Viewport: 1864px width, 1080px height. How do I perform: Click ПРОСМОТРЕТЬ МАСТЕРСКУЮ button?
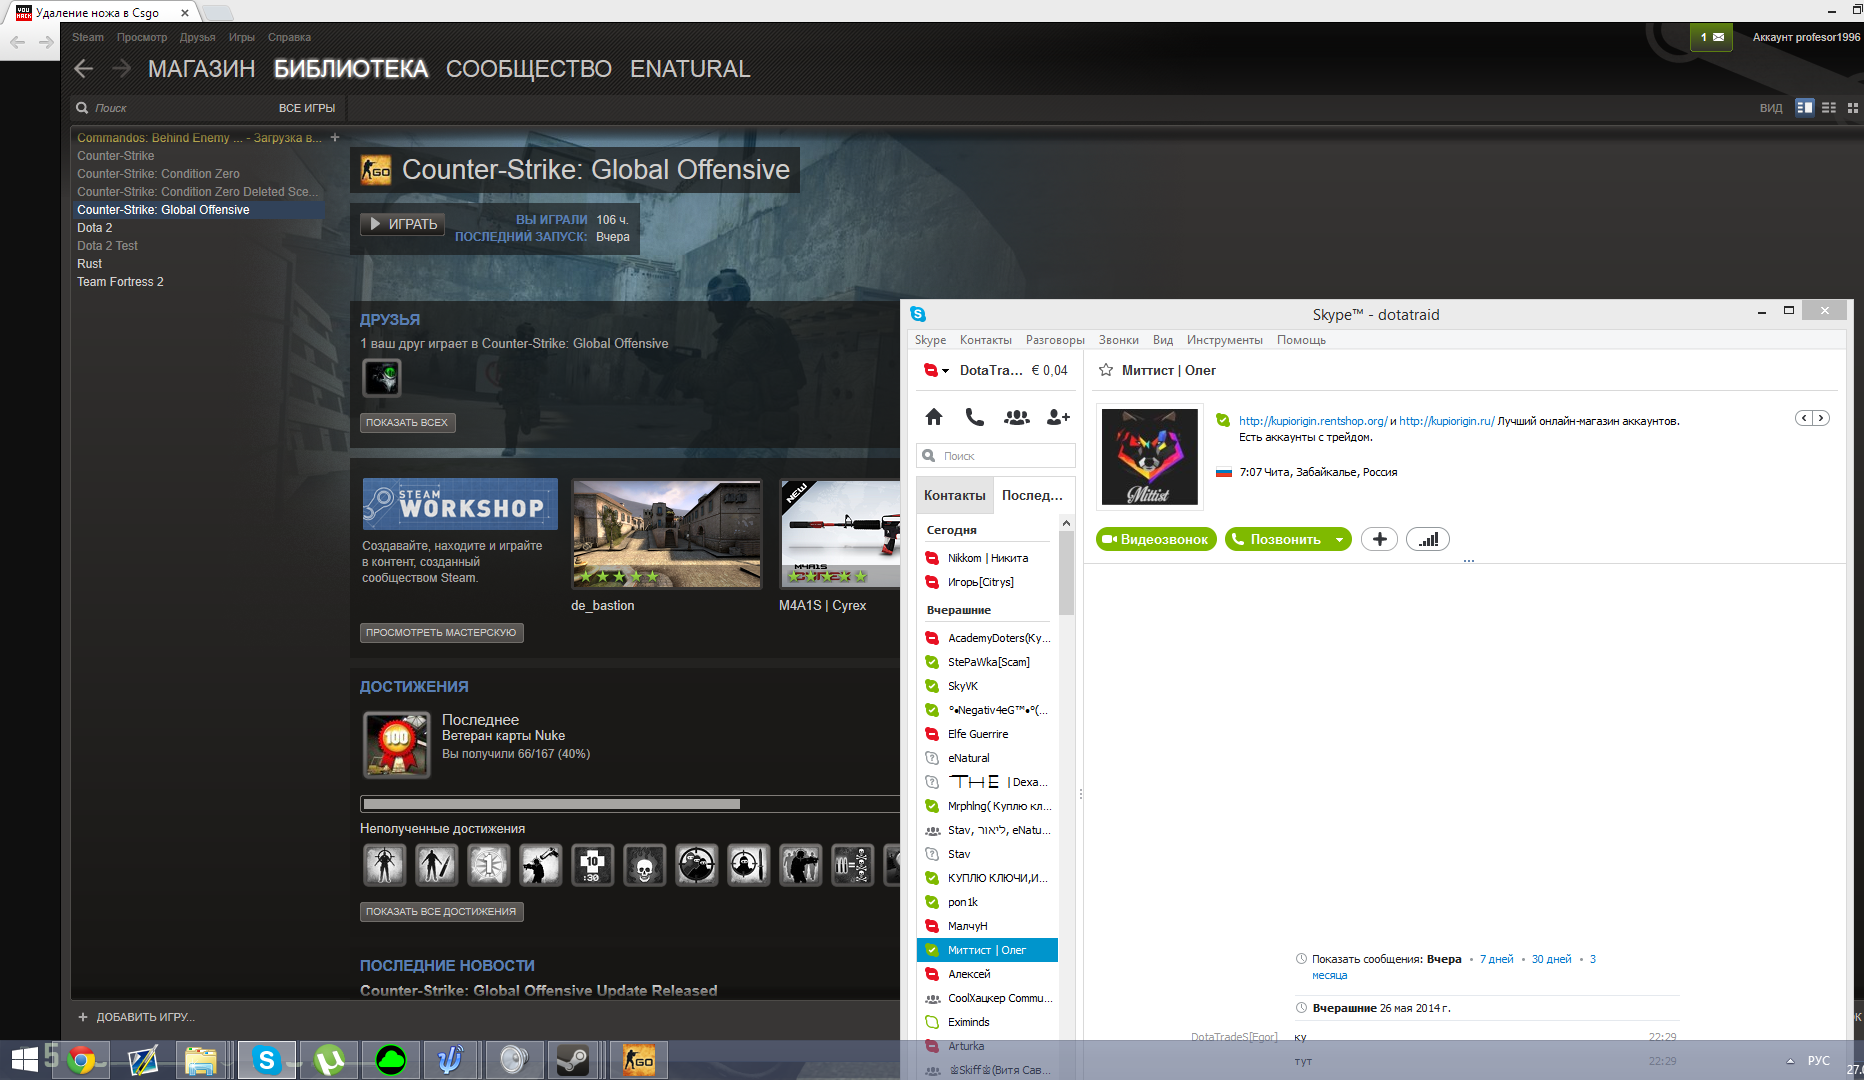[x=441, y=633]
